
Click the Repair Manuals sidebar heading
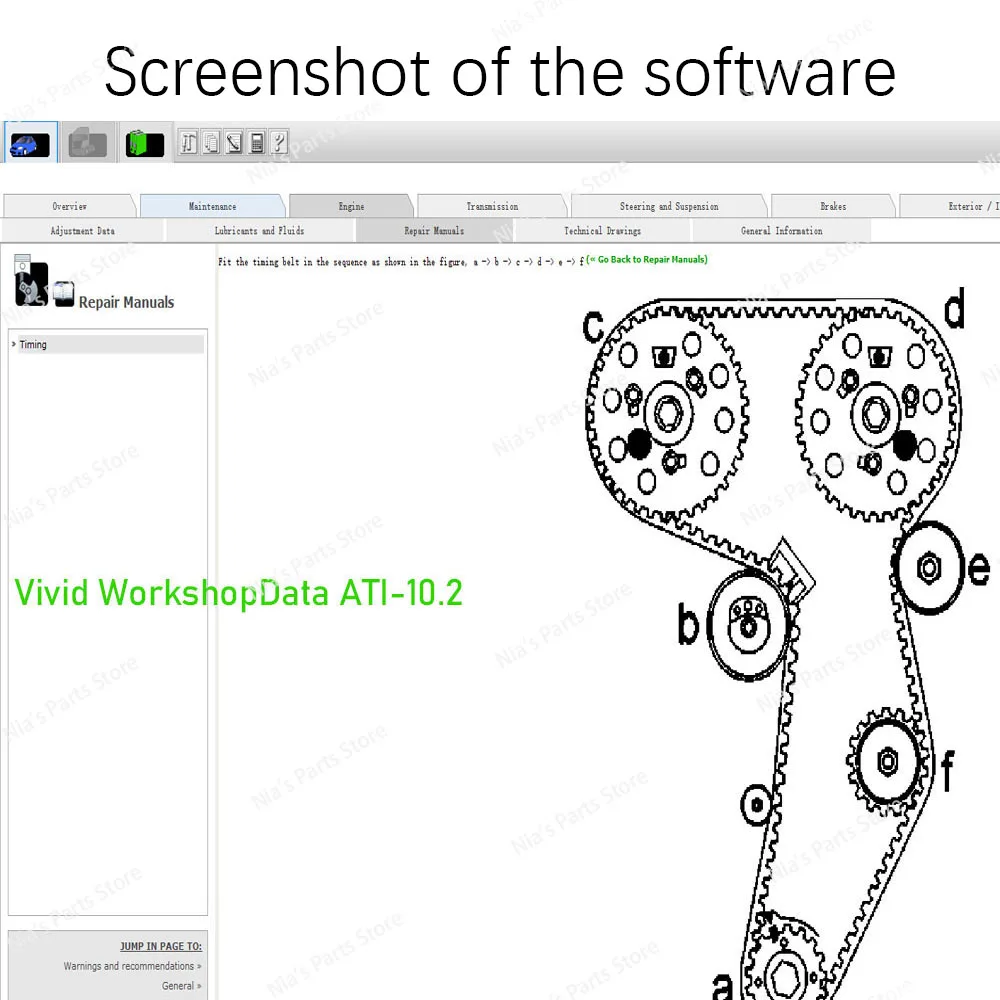coord(126,302)
